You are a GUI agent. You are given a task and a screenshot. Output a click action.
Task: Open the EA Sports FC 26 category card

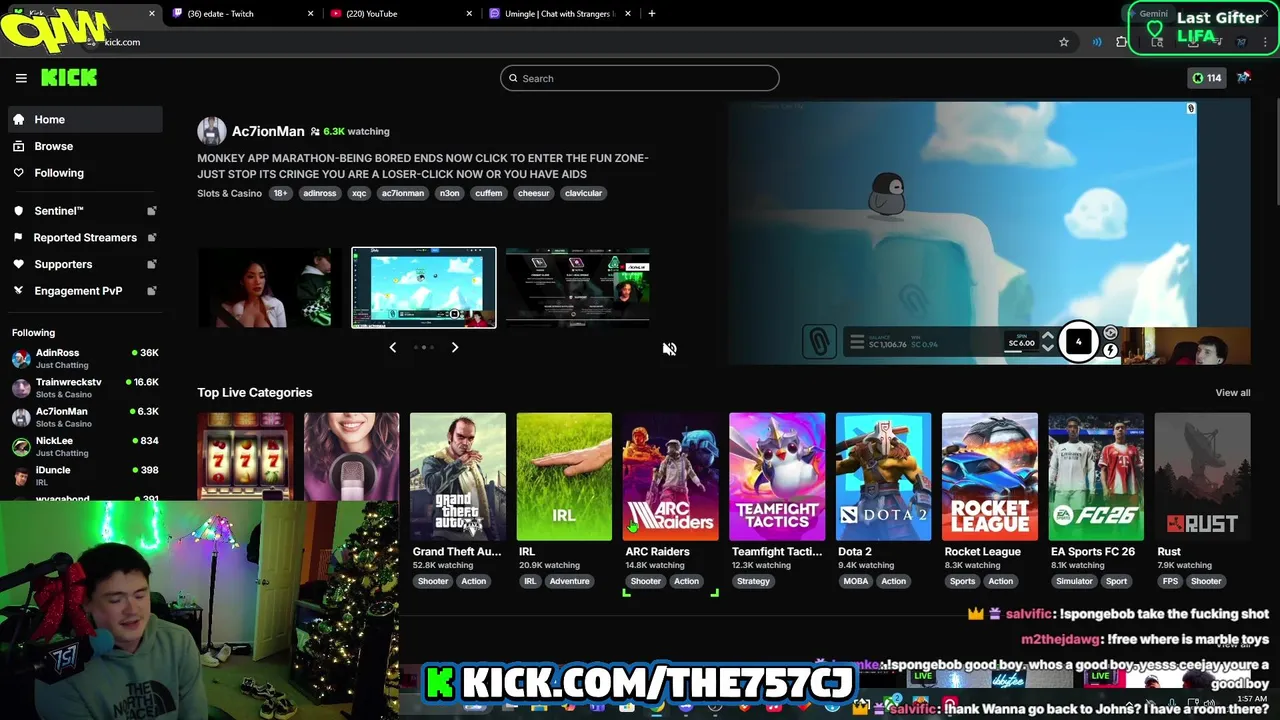tap(1096, 477)
